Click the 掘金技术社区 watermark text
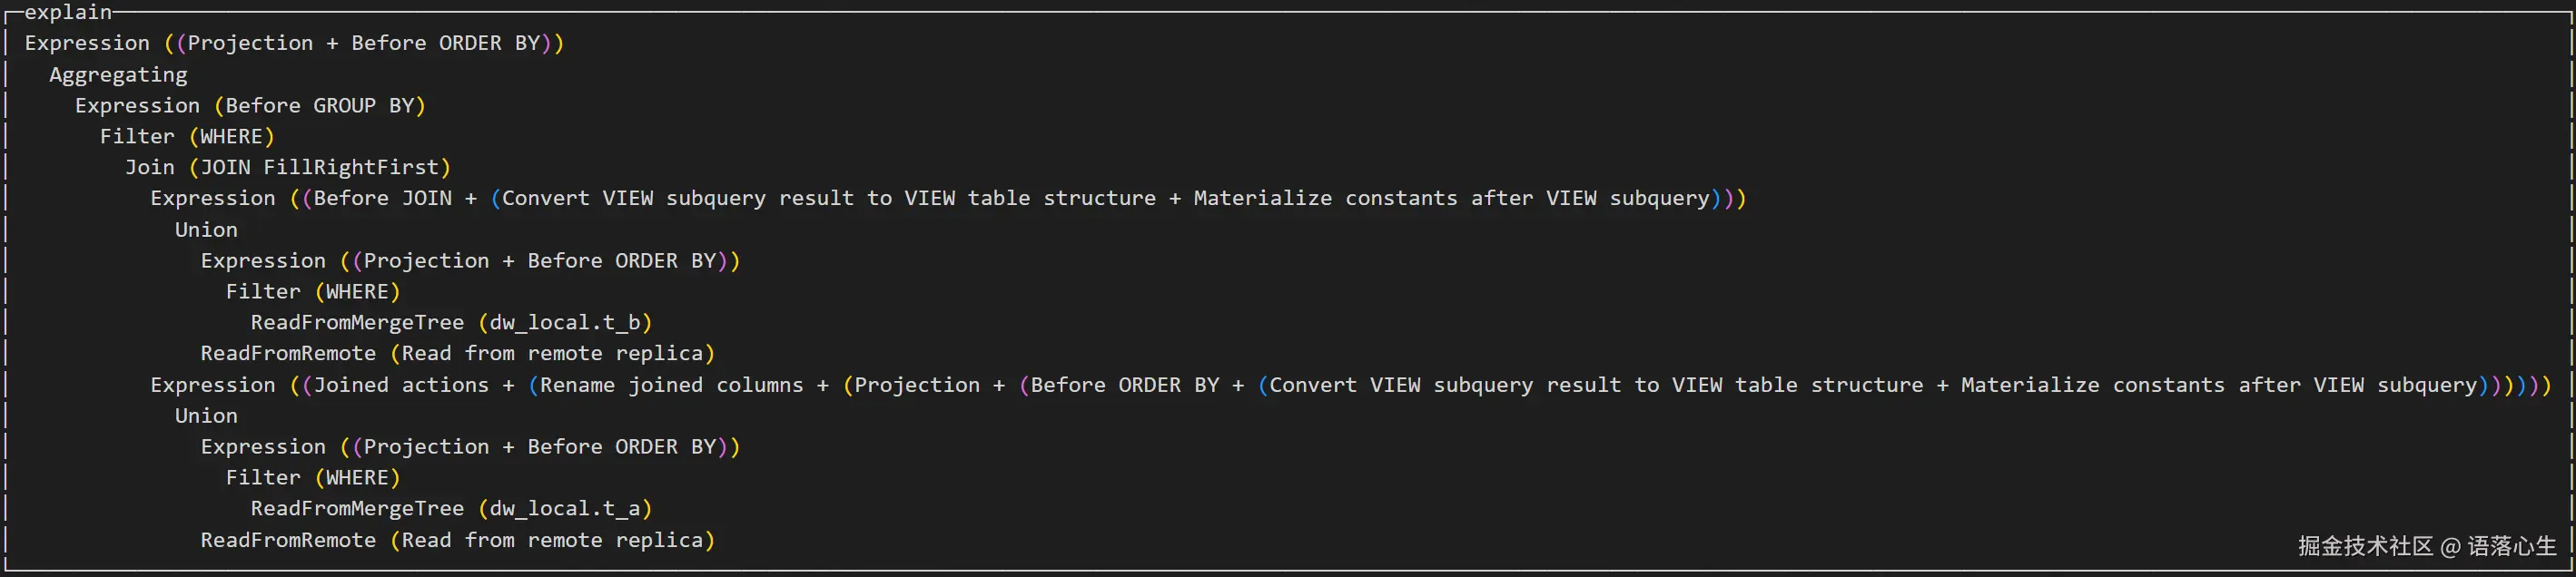 (x=2365, y=546)
